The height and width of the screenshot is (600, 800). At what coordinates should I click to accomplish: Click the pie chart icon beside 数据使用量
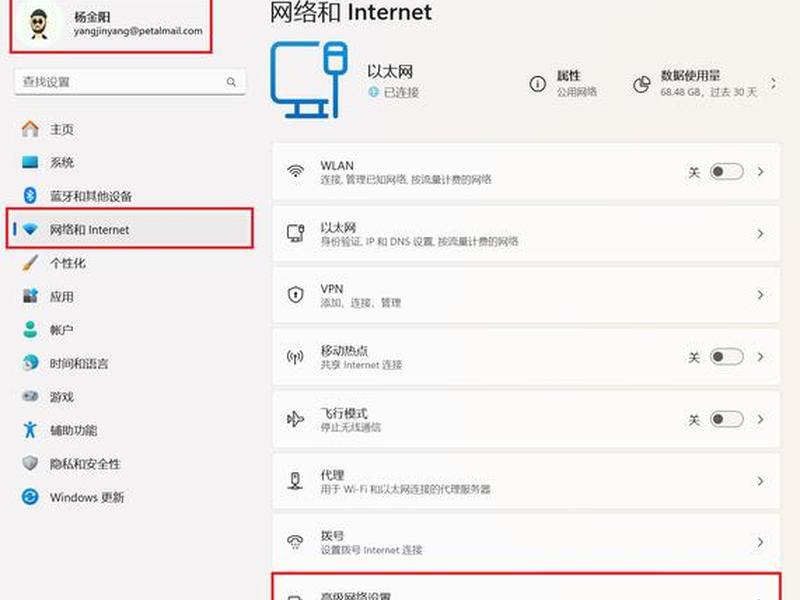coord(641,84)
